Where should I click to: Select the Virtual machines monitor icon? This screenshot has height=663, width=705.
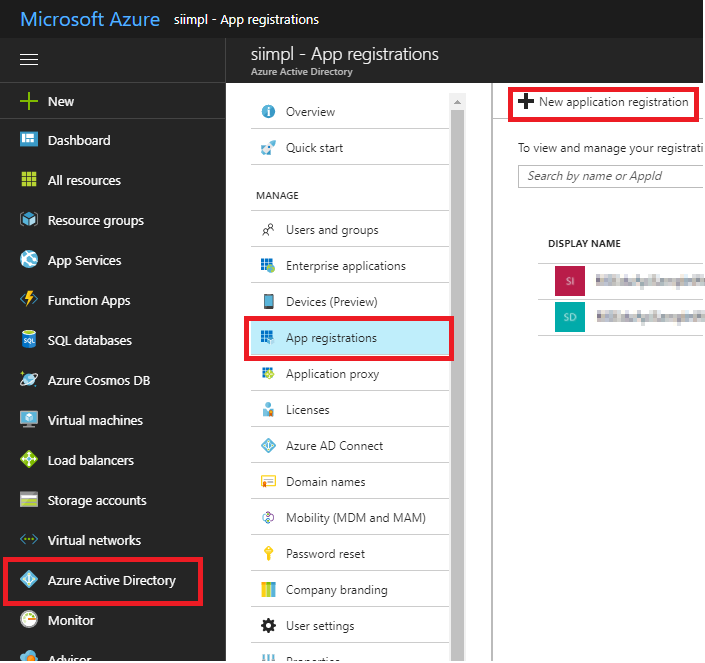point(29,419)
